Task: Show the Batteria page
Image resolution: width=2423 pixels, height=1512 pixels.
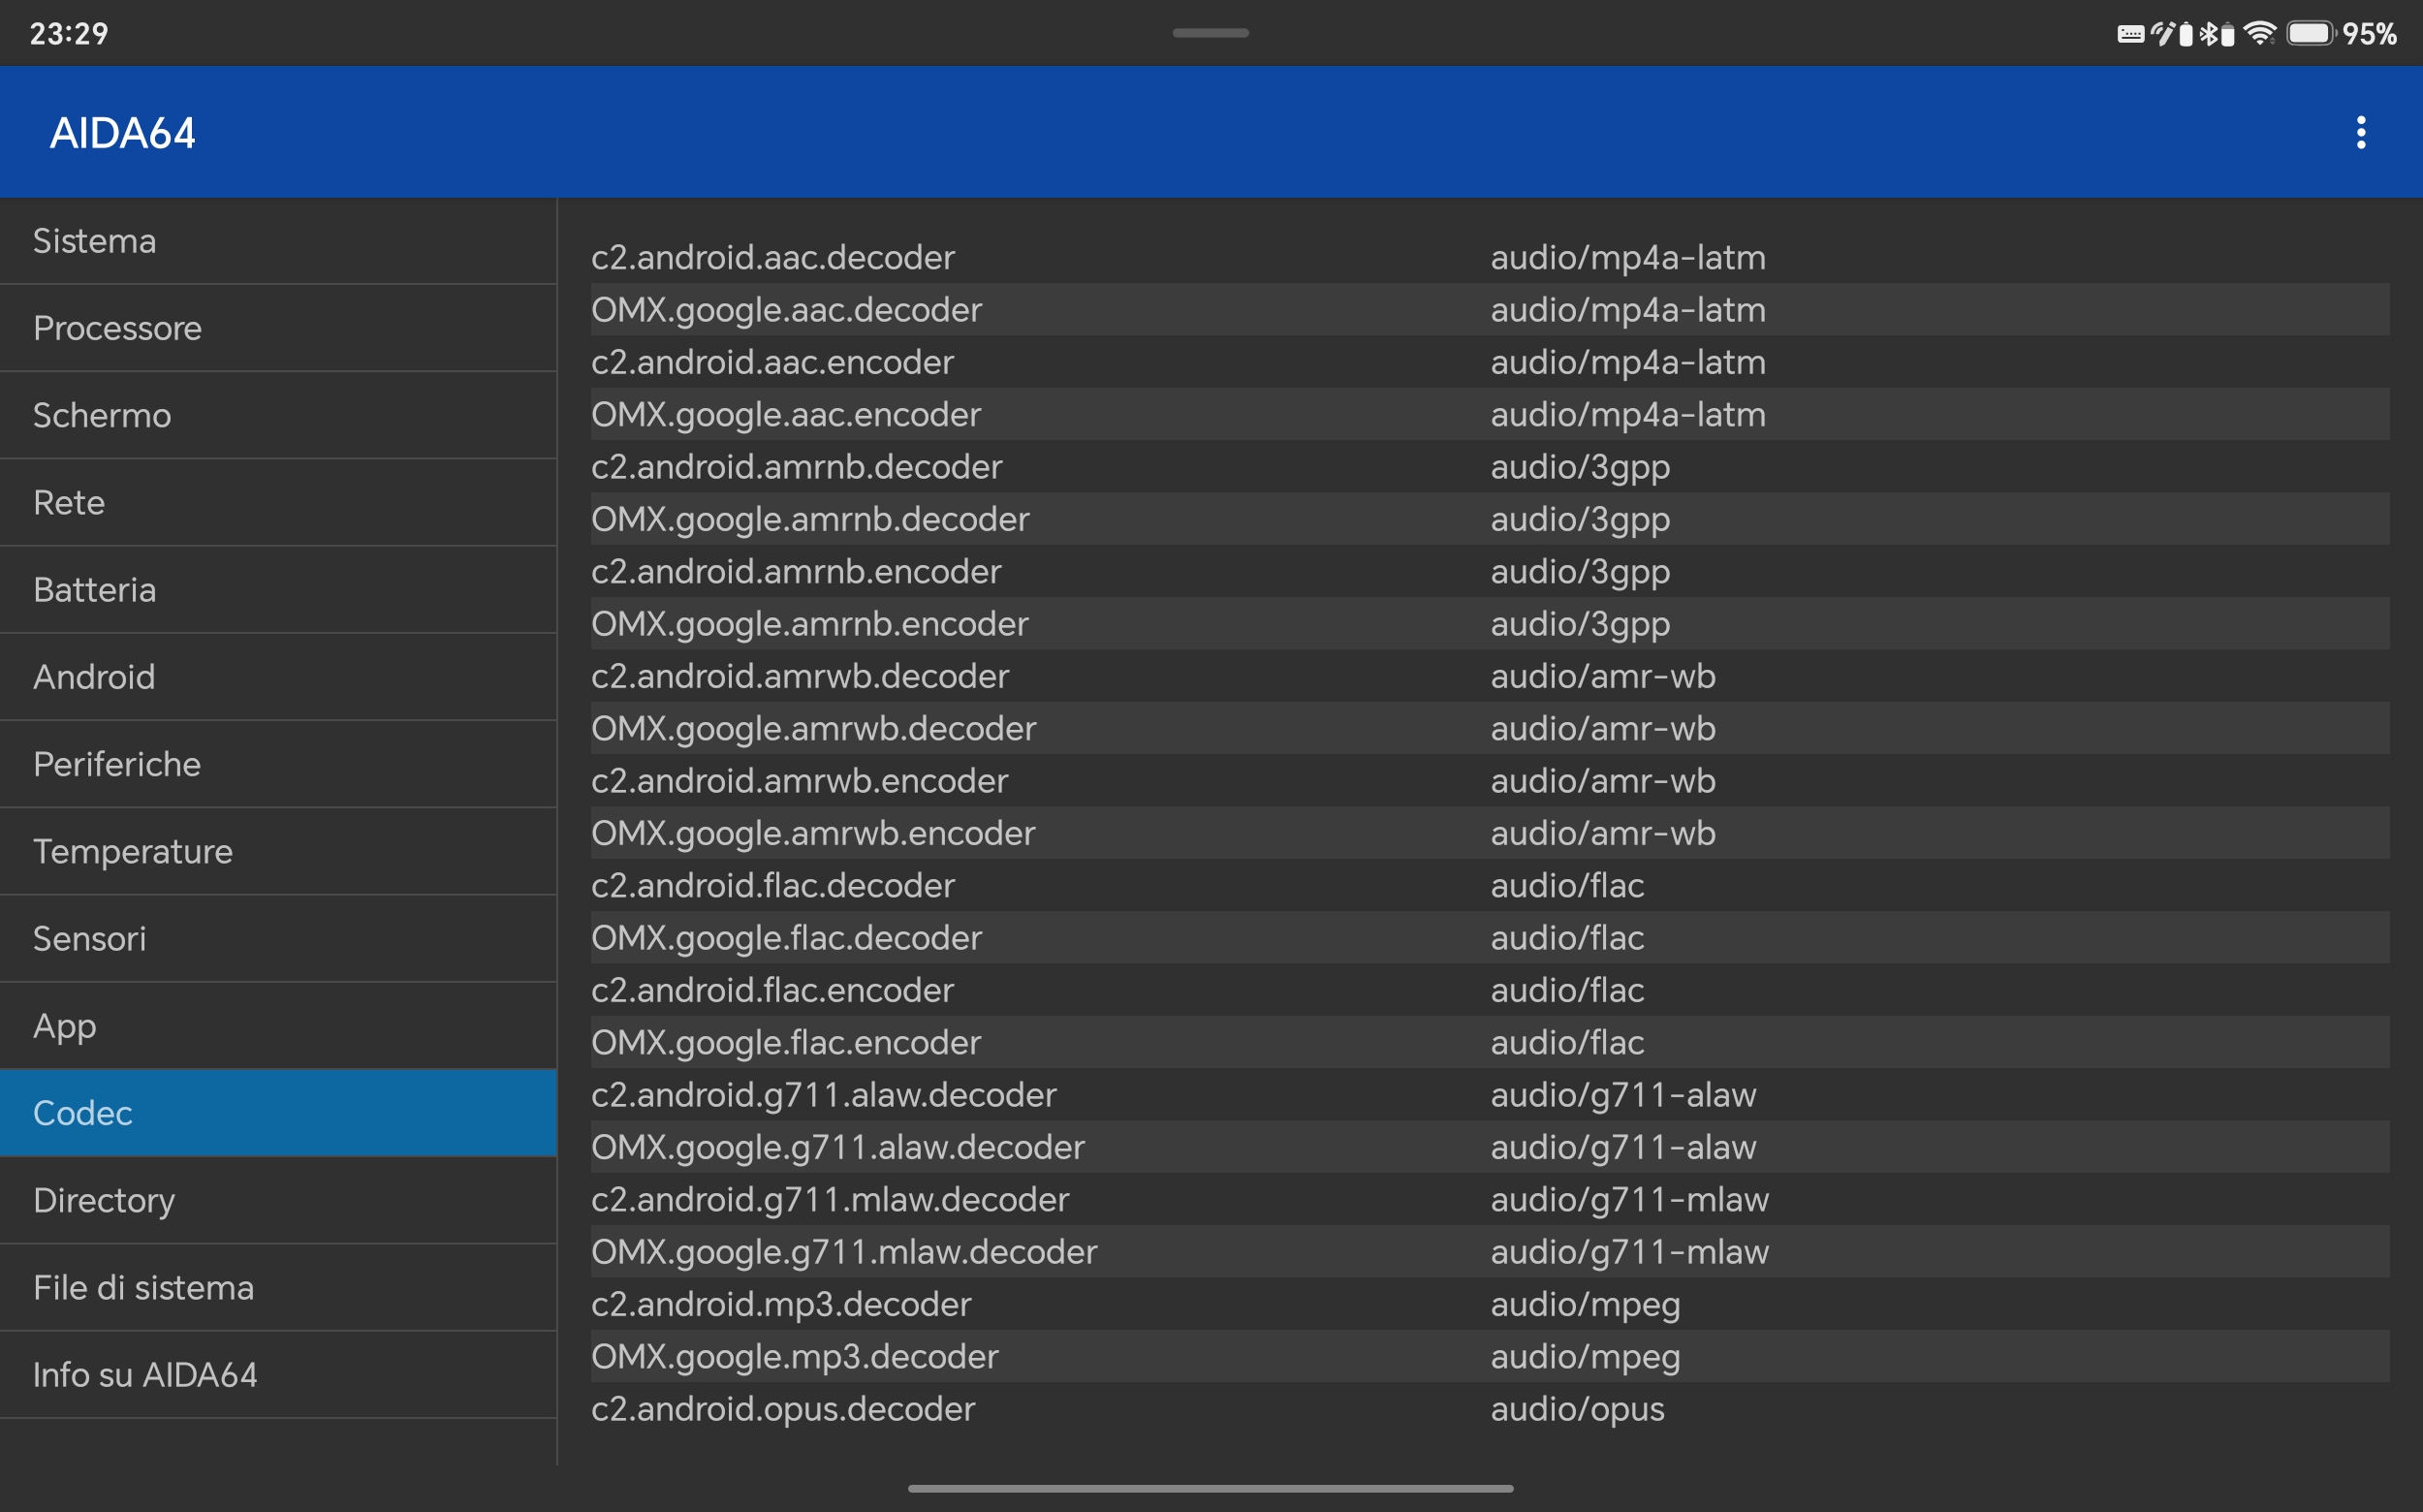Action: (x=278, y=589)
